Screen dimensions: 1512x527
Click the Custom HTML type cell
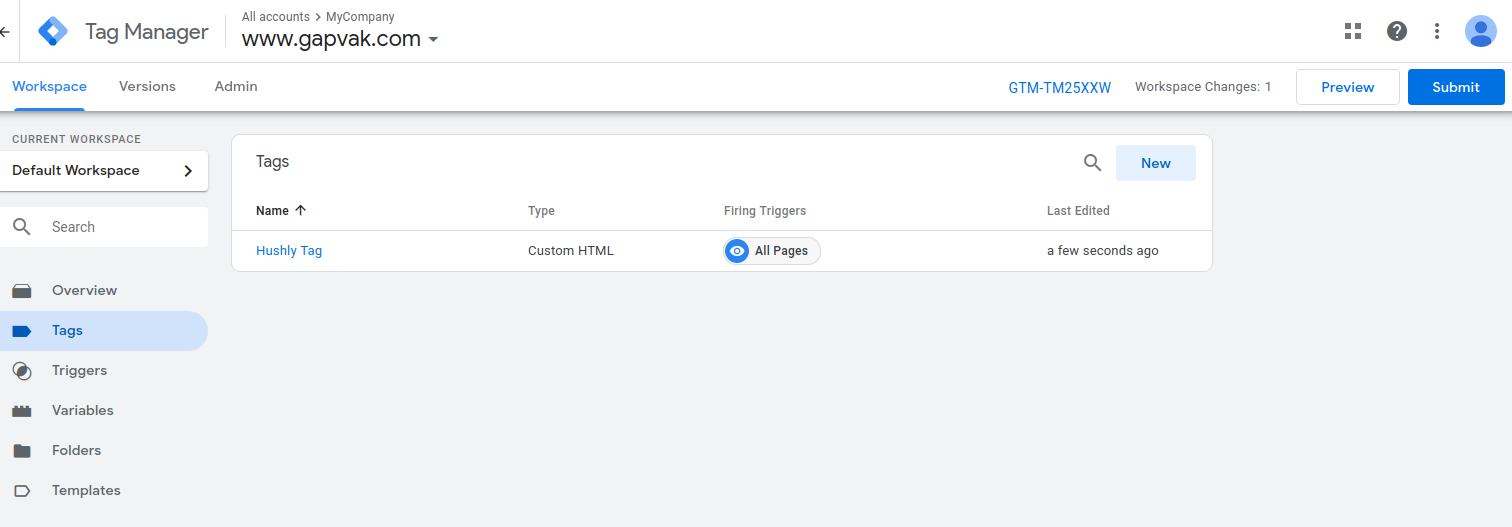click(571, 251)
